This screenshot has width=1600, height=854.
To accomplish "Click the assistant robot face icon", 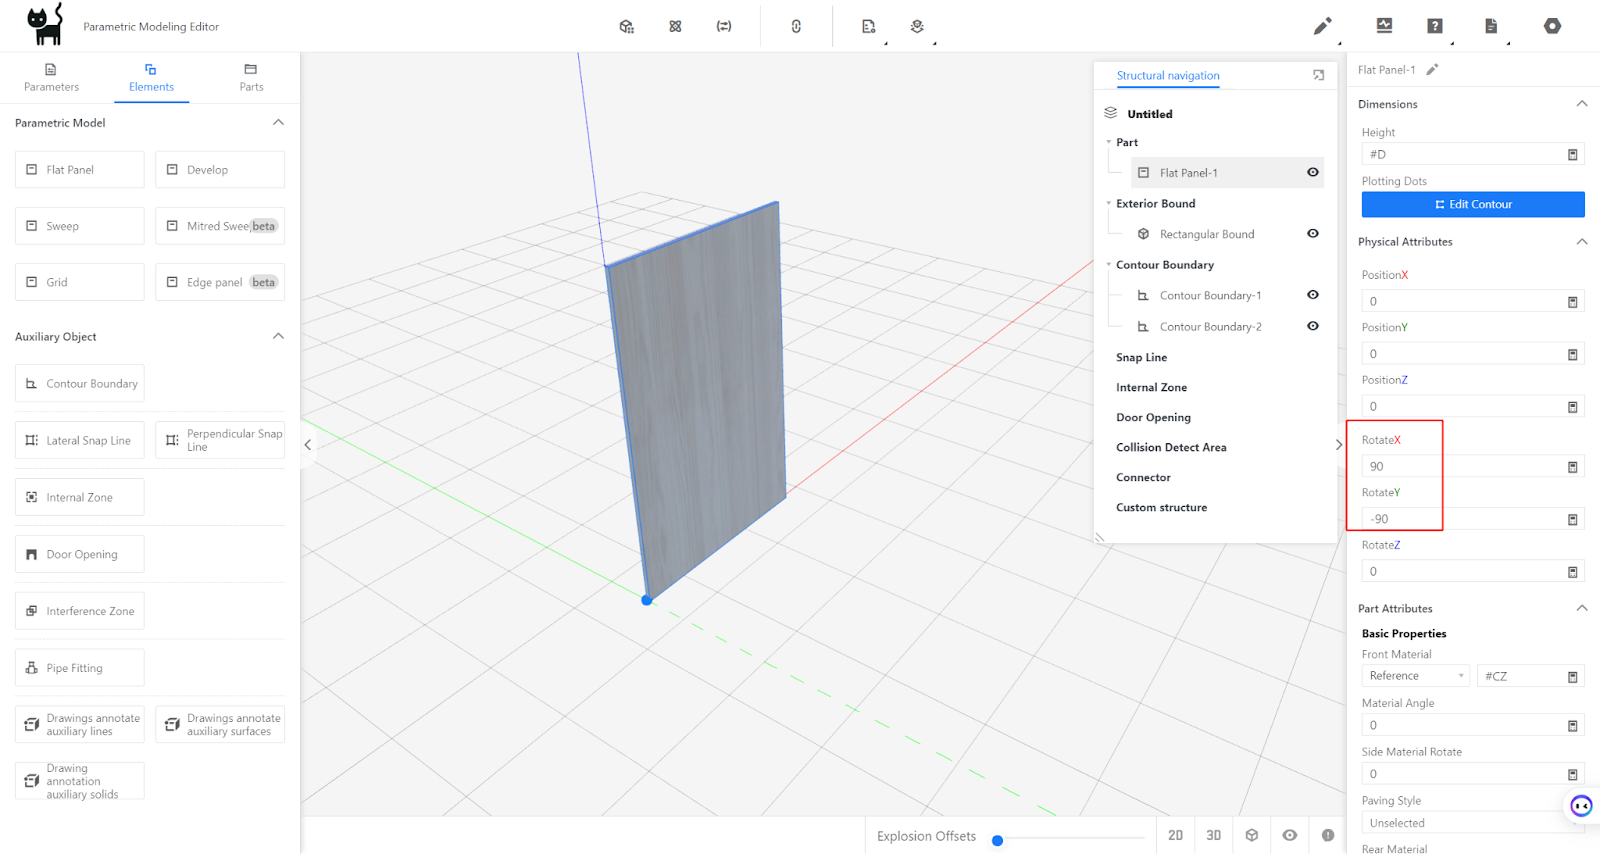I will [x=1580, y=806].
